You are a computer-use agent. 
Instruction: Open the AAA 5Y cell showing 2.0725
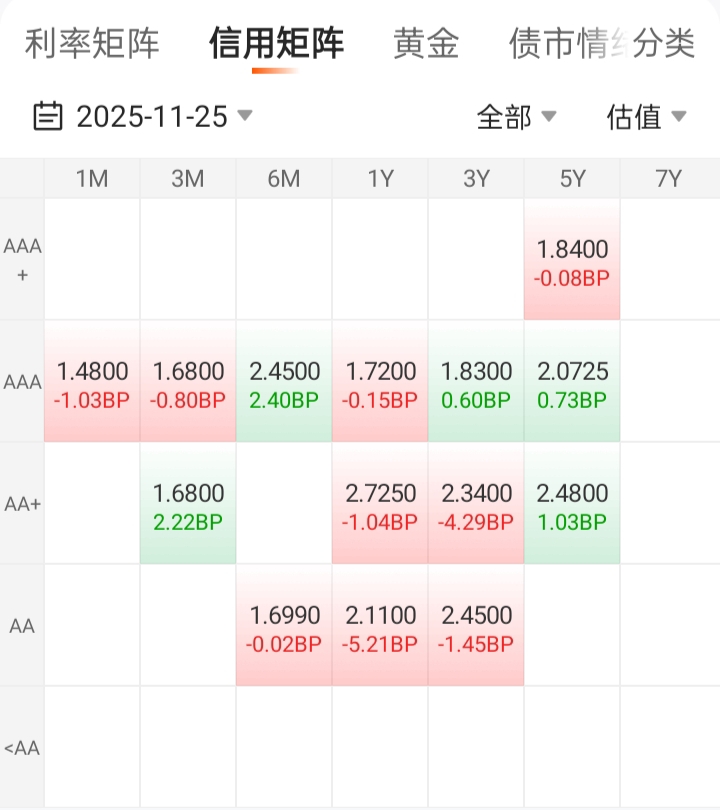pos(572,382)
